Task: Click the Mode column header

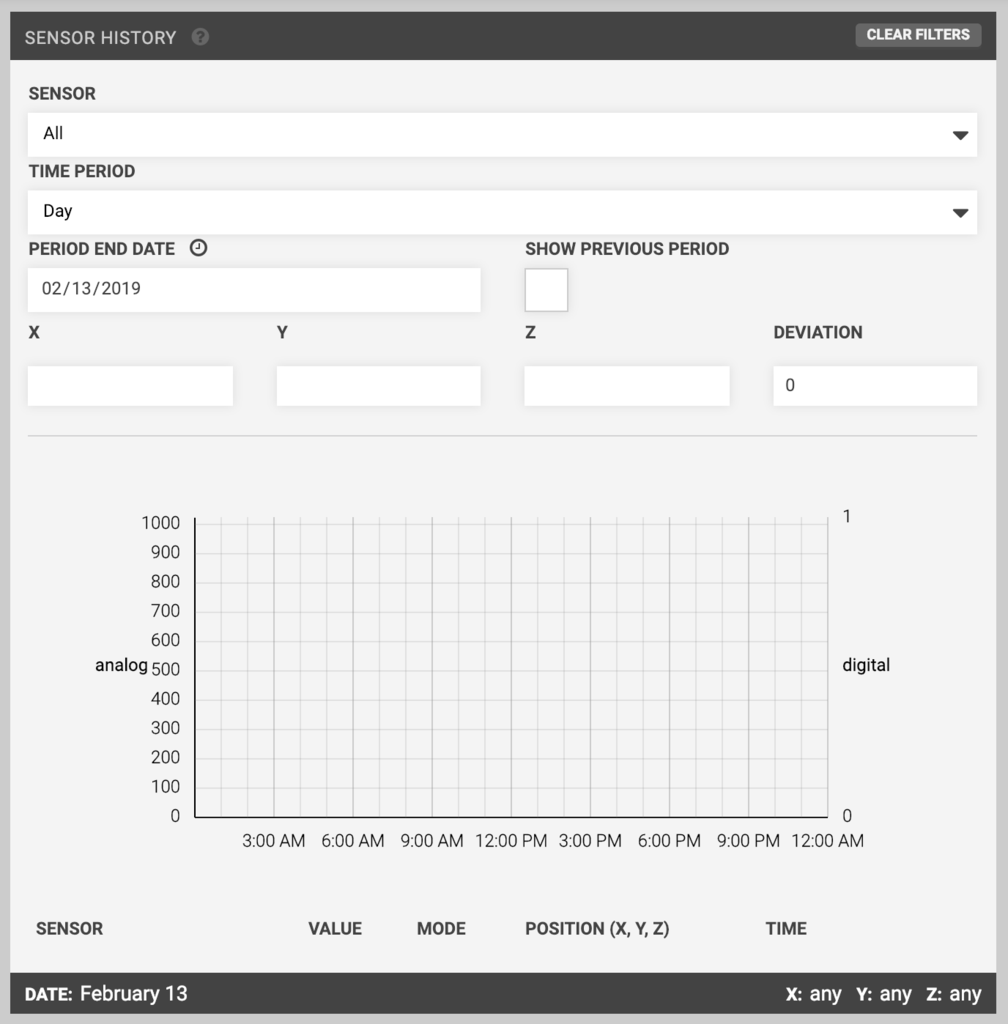Action: tap(441, 928)
